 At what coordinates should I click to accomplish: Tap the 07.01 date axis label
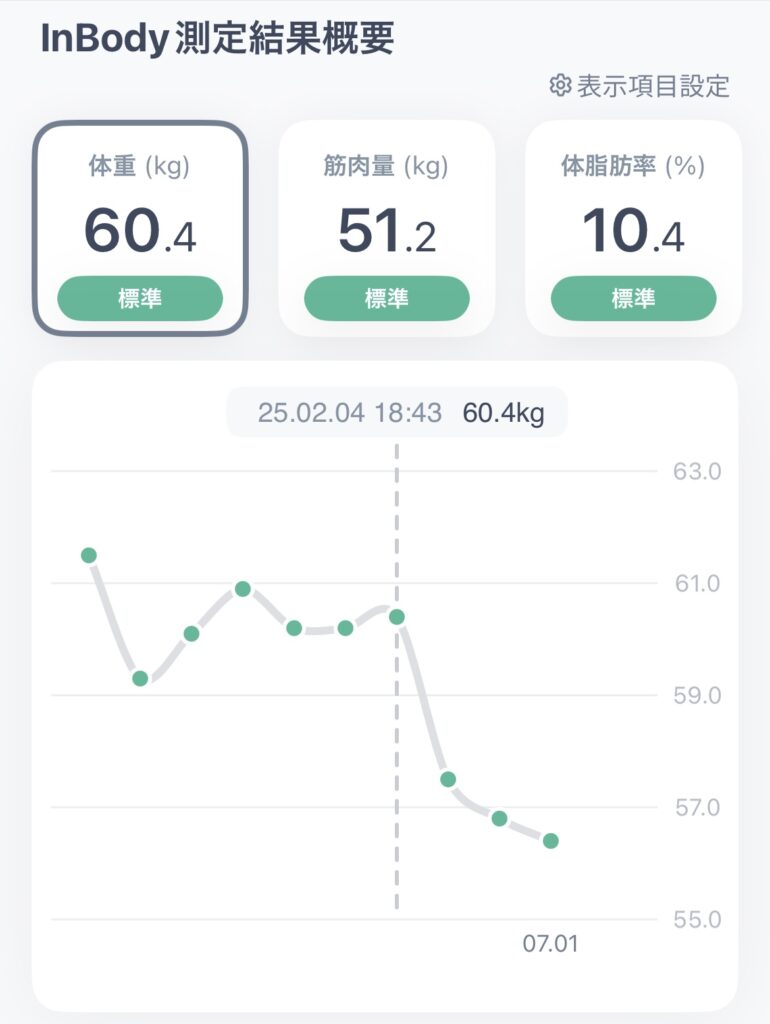[551, 944]
